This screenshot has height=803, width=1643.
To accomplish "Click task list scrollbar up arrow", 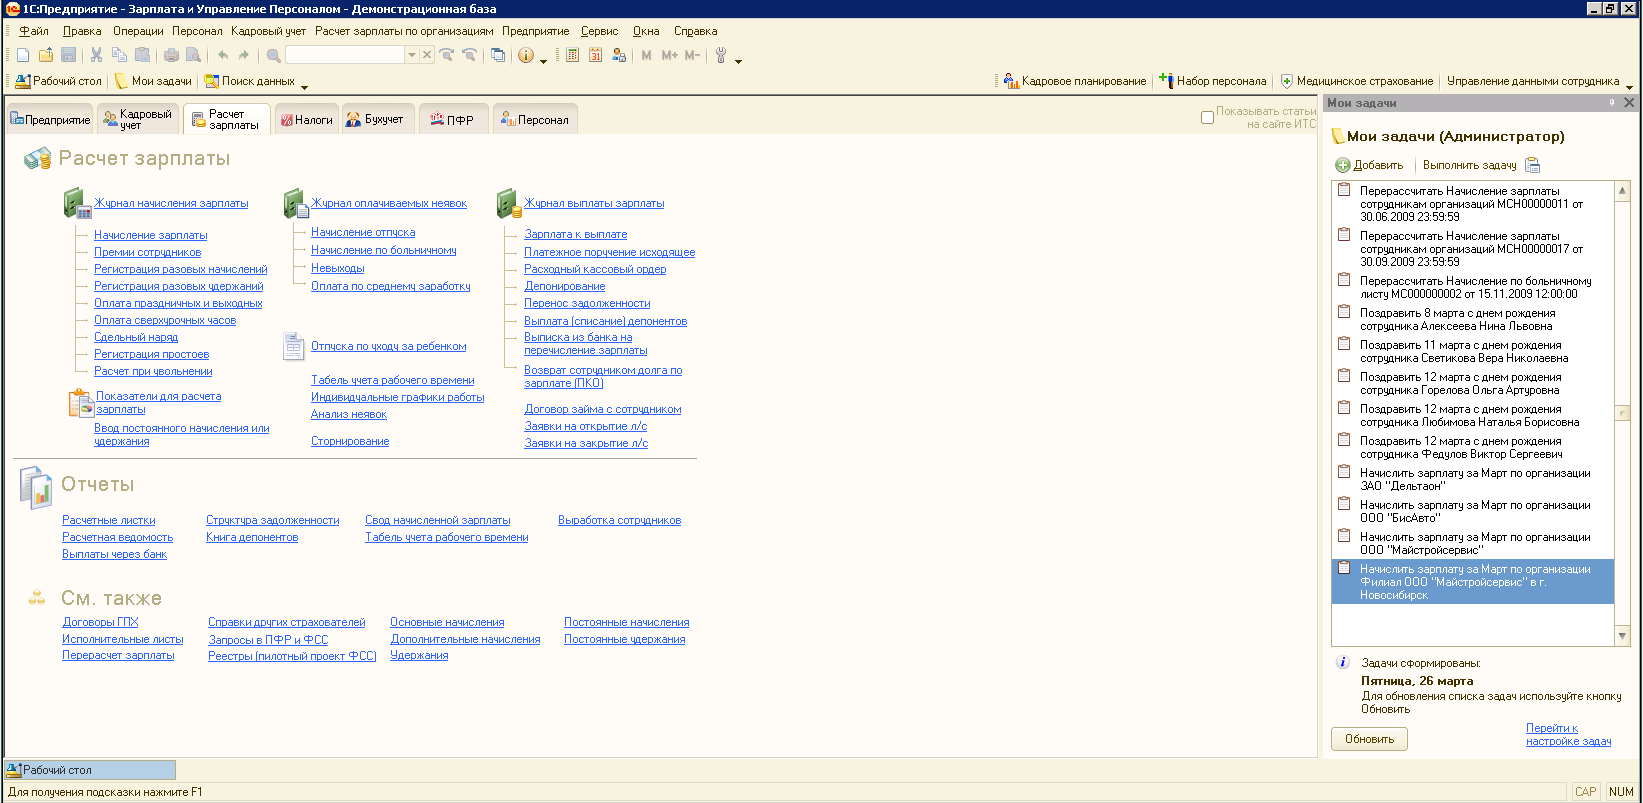I will coord(1622,190).
